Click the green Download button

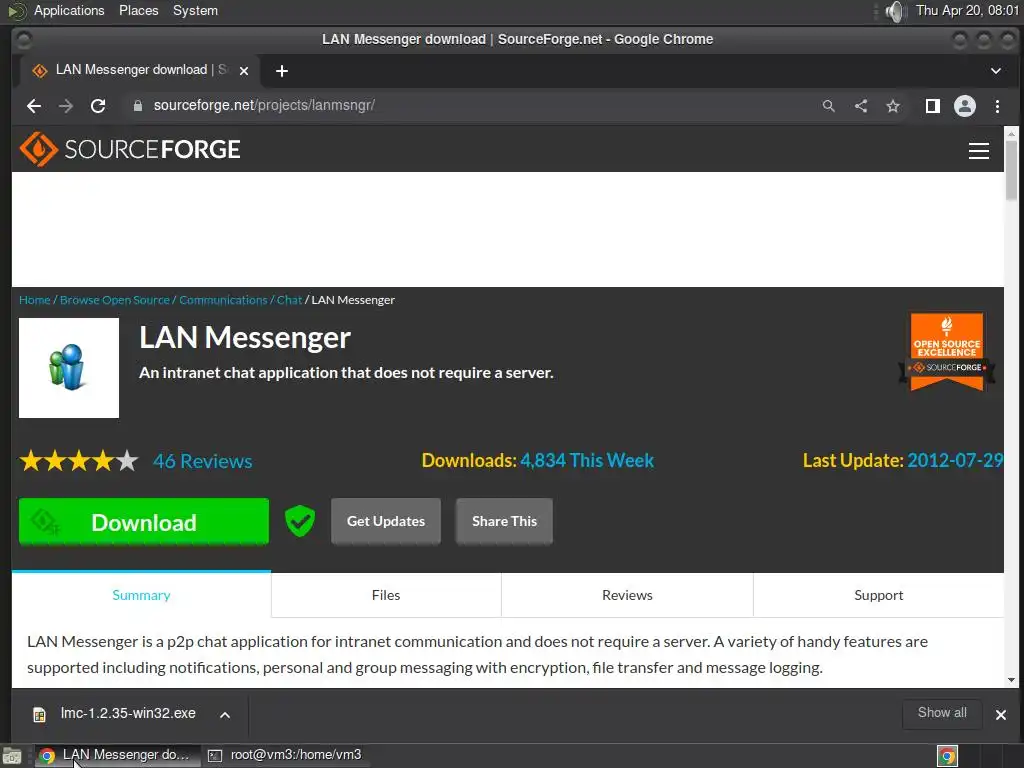tap(144, 521)
